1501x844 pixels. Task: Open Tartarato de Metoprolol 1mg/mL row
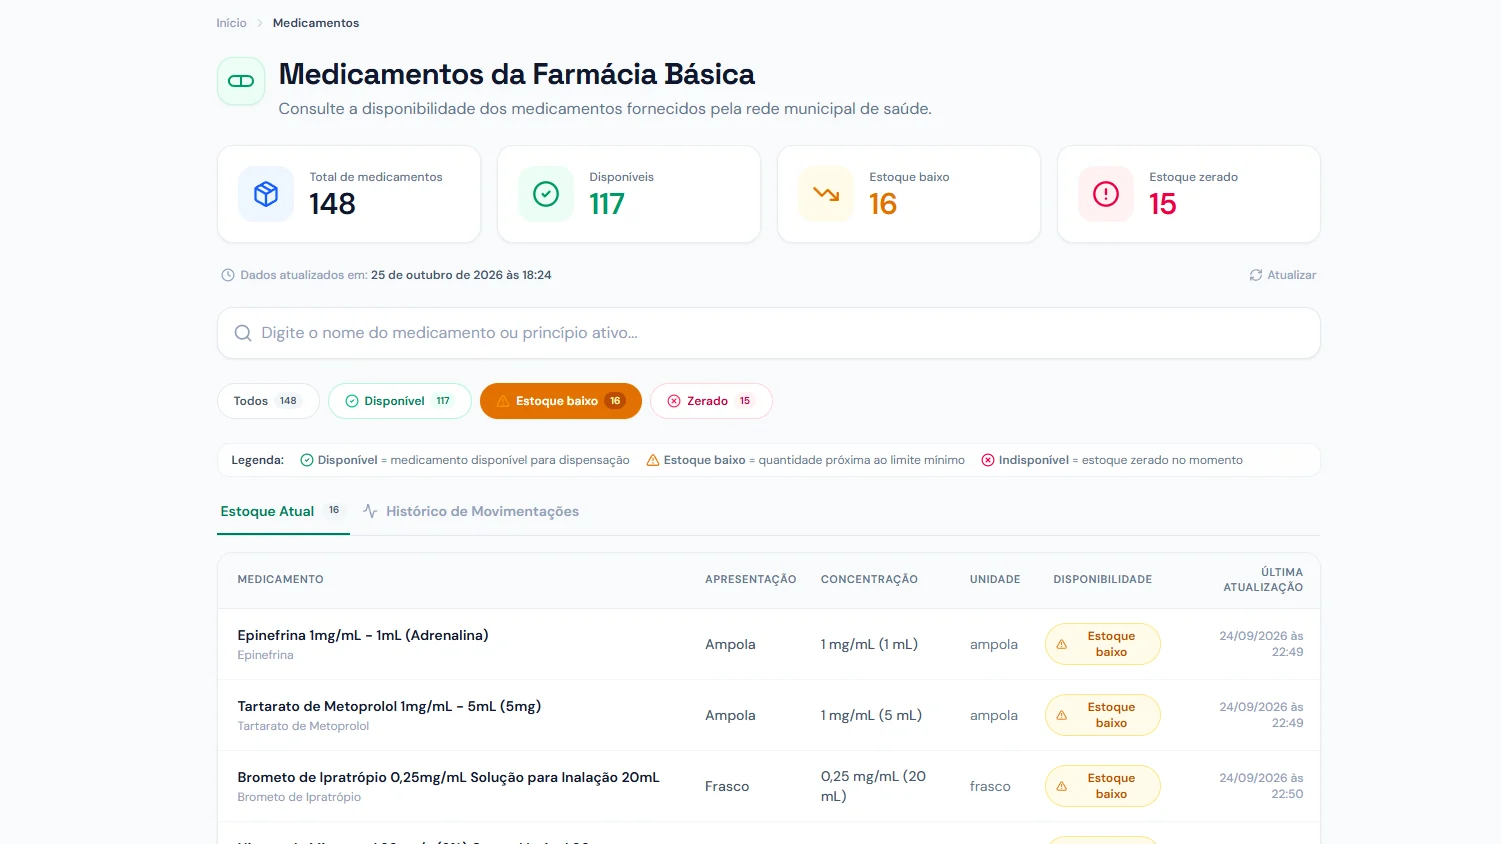coord(769,715)
